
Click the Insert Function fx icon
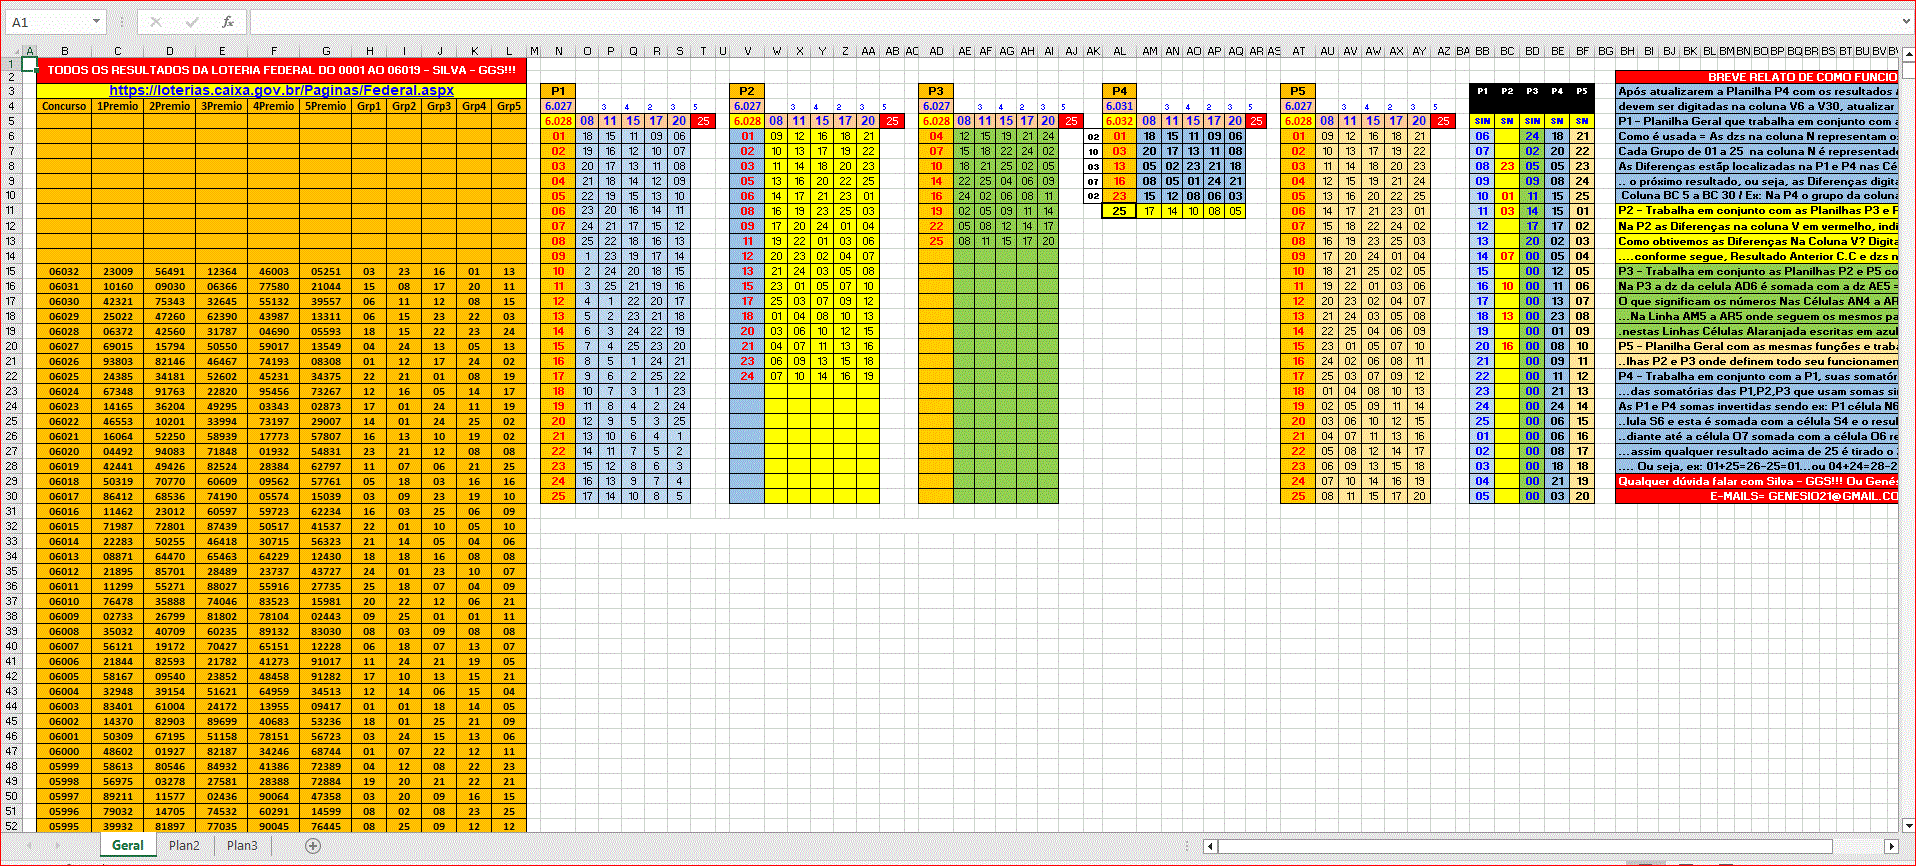click(x=228, y=21)
